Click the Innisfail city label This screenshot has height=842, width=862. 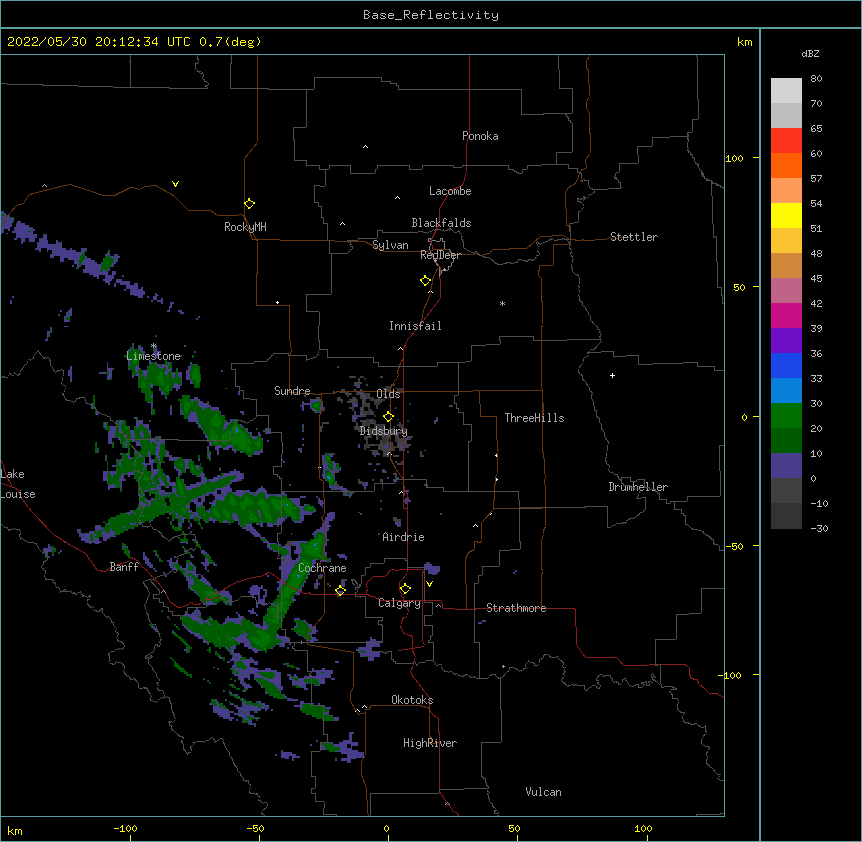[x=415, y=326]
